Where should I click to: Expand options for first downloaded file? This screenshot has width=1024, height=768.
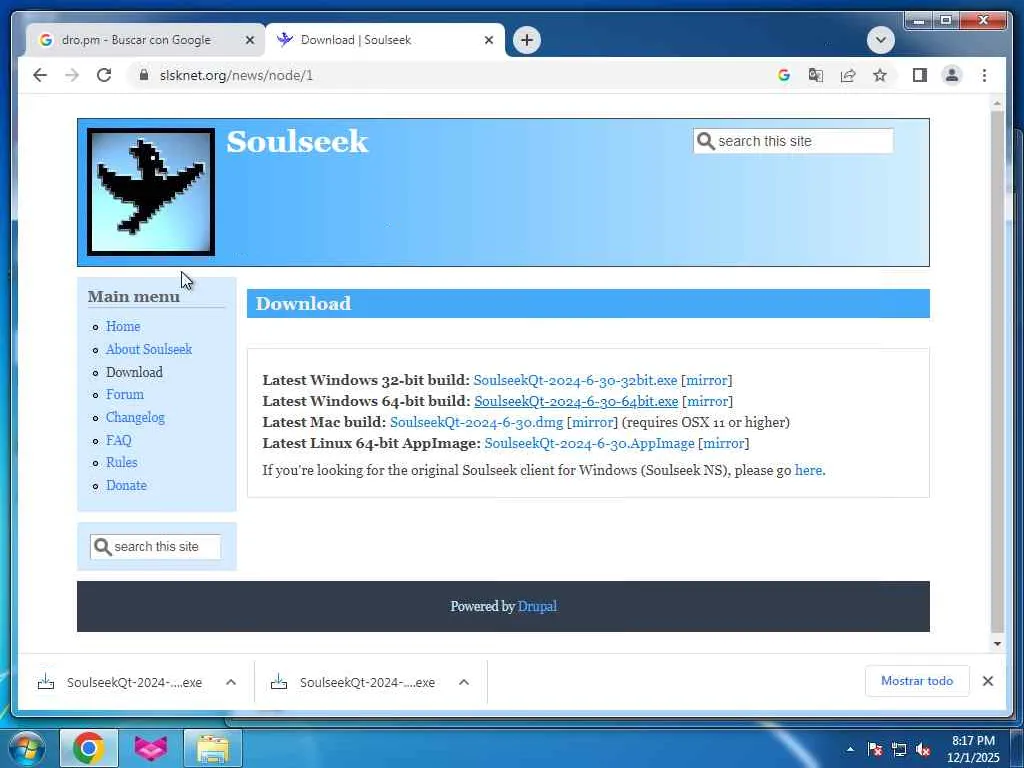(x=231, y=682)
